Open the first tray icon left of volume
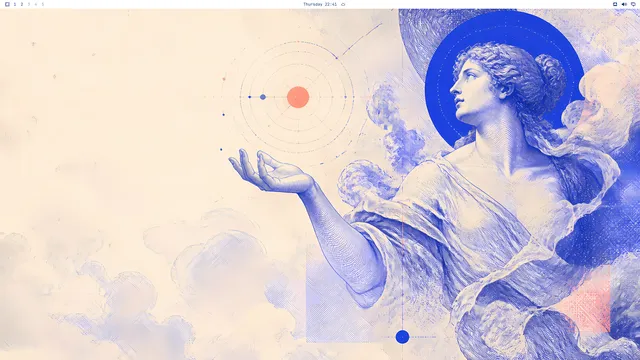 tap(615, 4)
